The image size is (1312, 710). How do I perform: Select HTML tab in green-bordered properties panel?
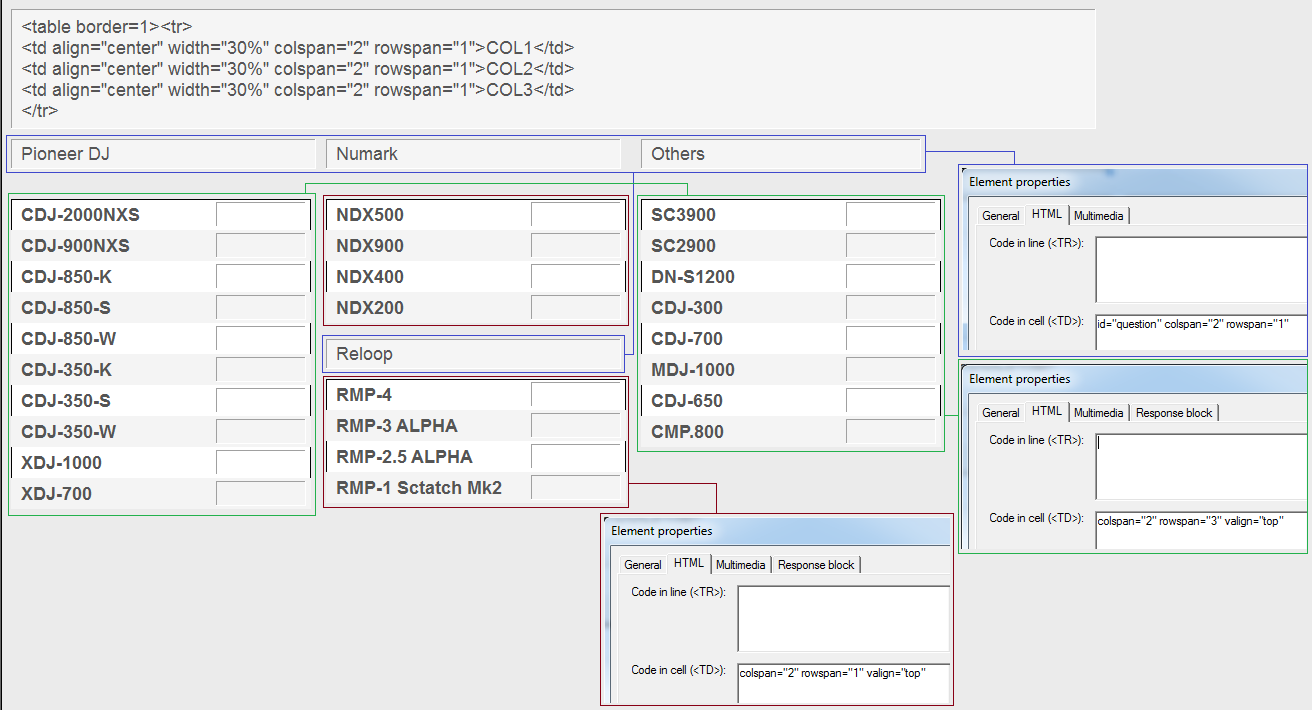[x=1047, y=411]
